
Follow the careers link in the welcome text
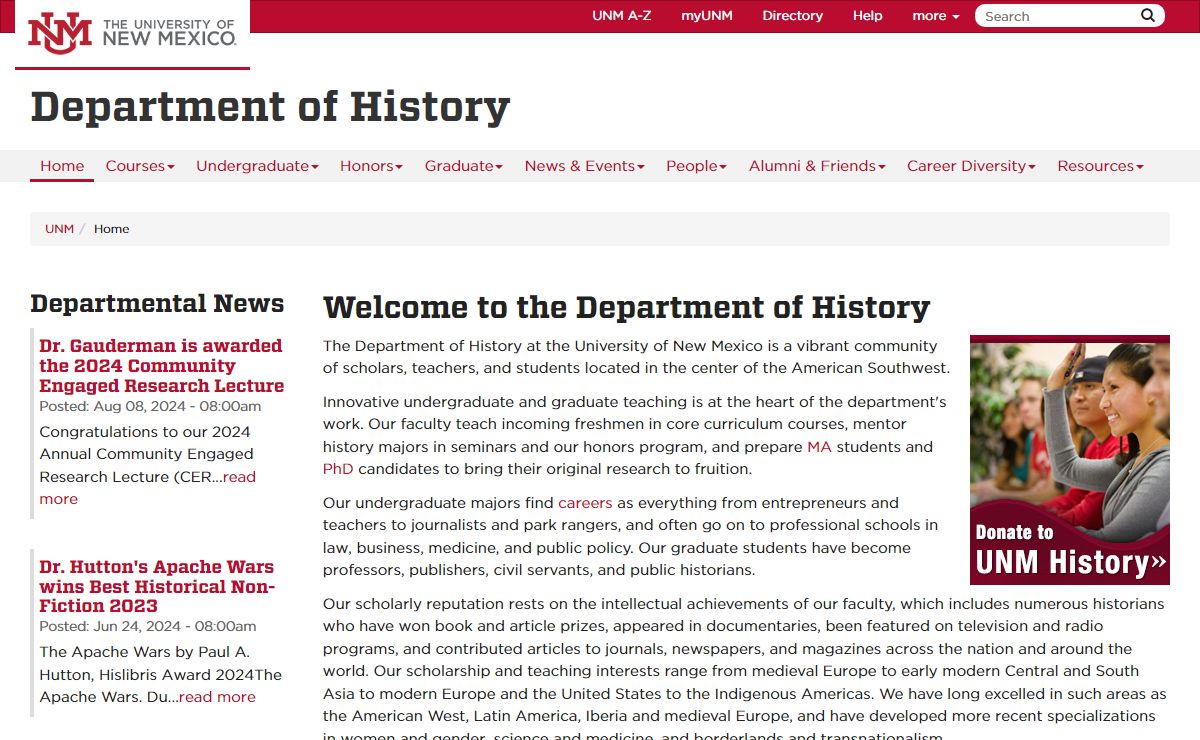click(585, 503)
